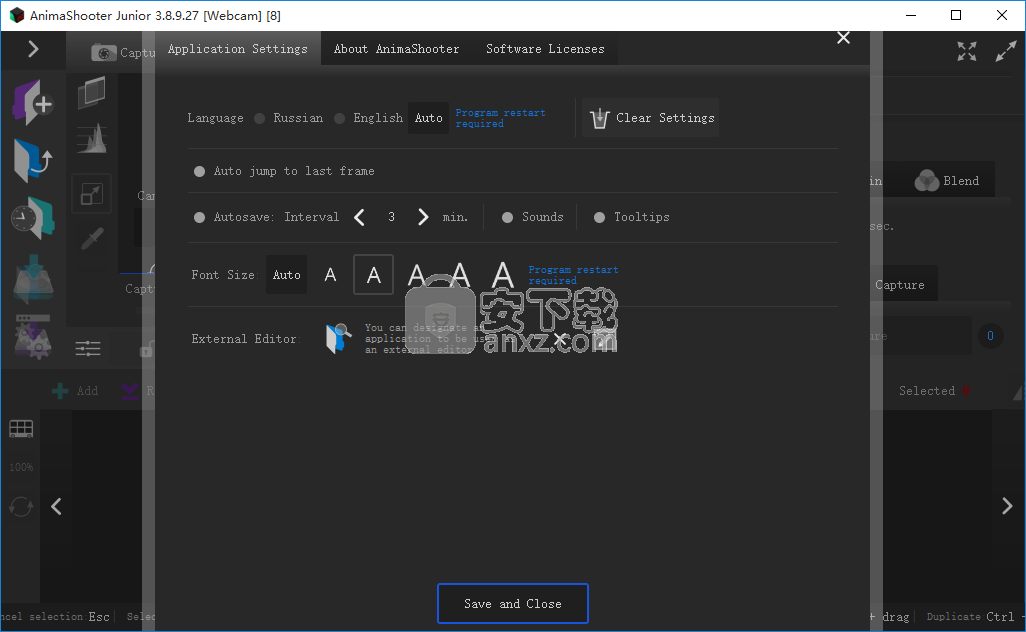1026x632 pixels.
Task: Maximize the AnimaShooter window
Action: pyautogui.click(x=956, y=15)
